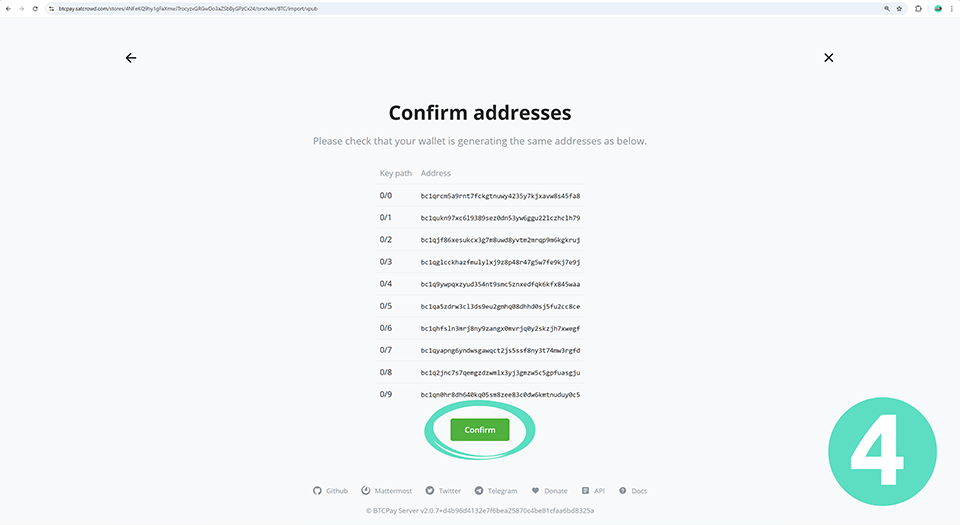
Task: Reload the page with the browser refresh icon
Action: 35,8
